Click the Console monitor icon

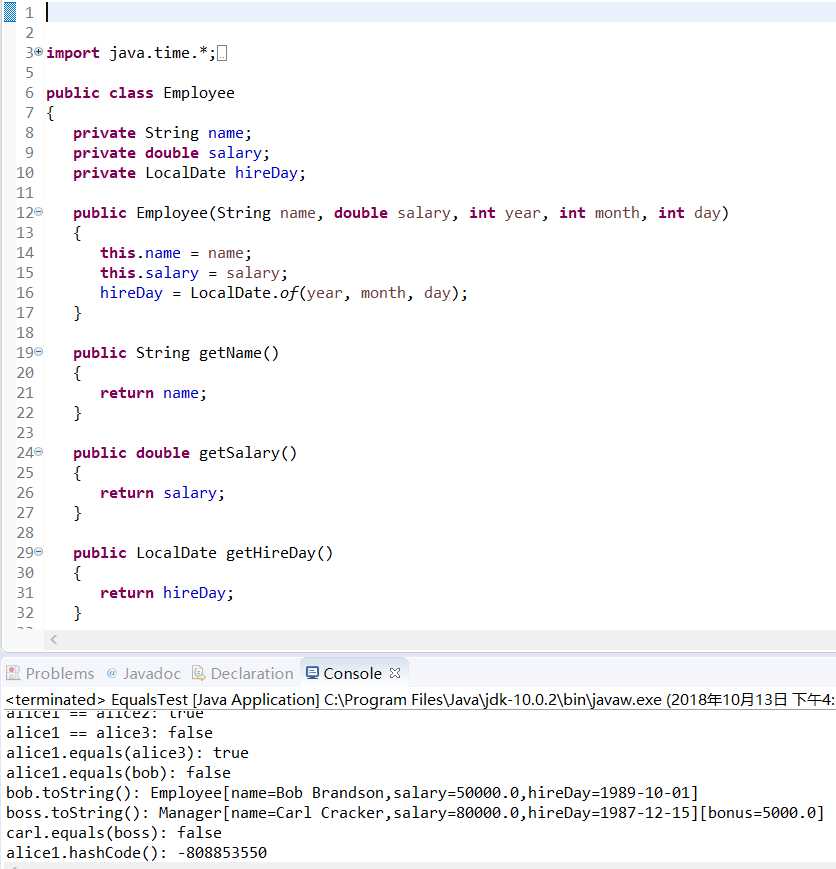[x=313, y=673]
